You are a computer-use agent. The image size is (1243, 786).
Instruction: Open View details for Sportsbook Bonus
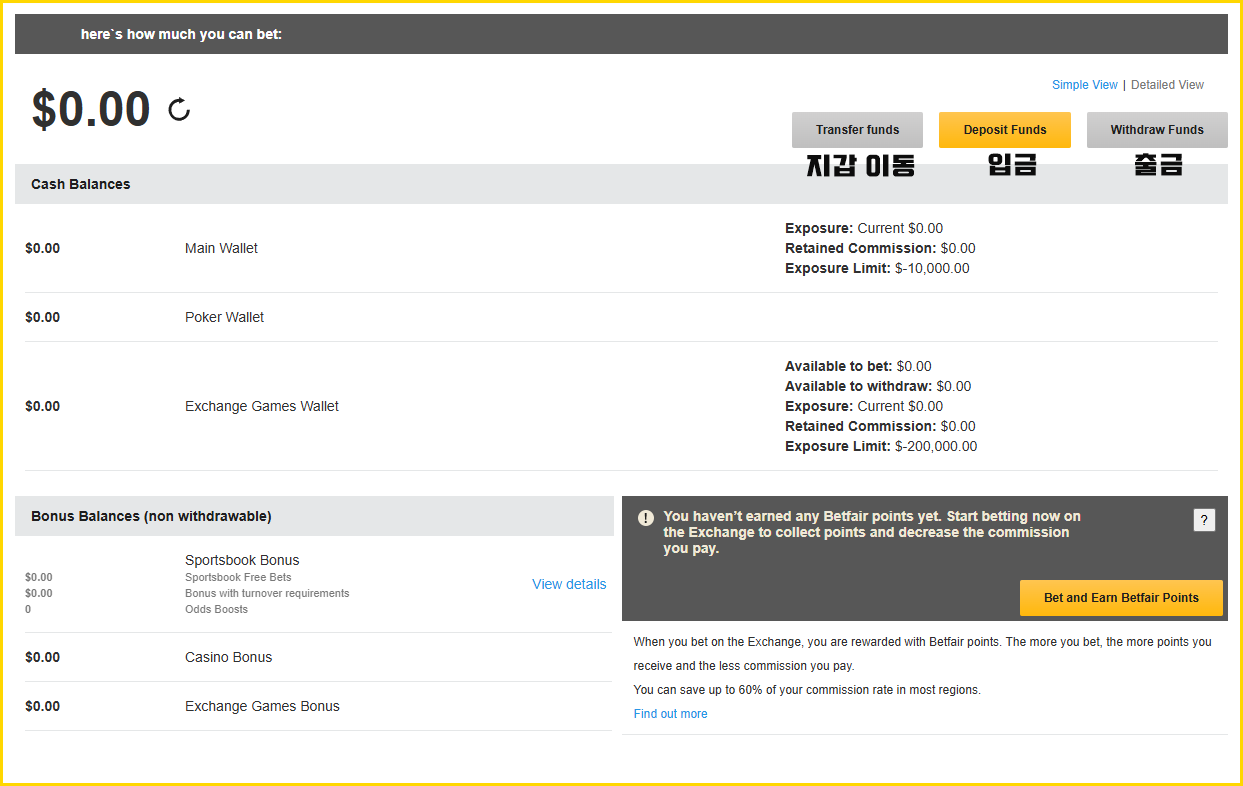(569, 584)
